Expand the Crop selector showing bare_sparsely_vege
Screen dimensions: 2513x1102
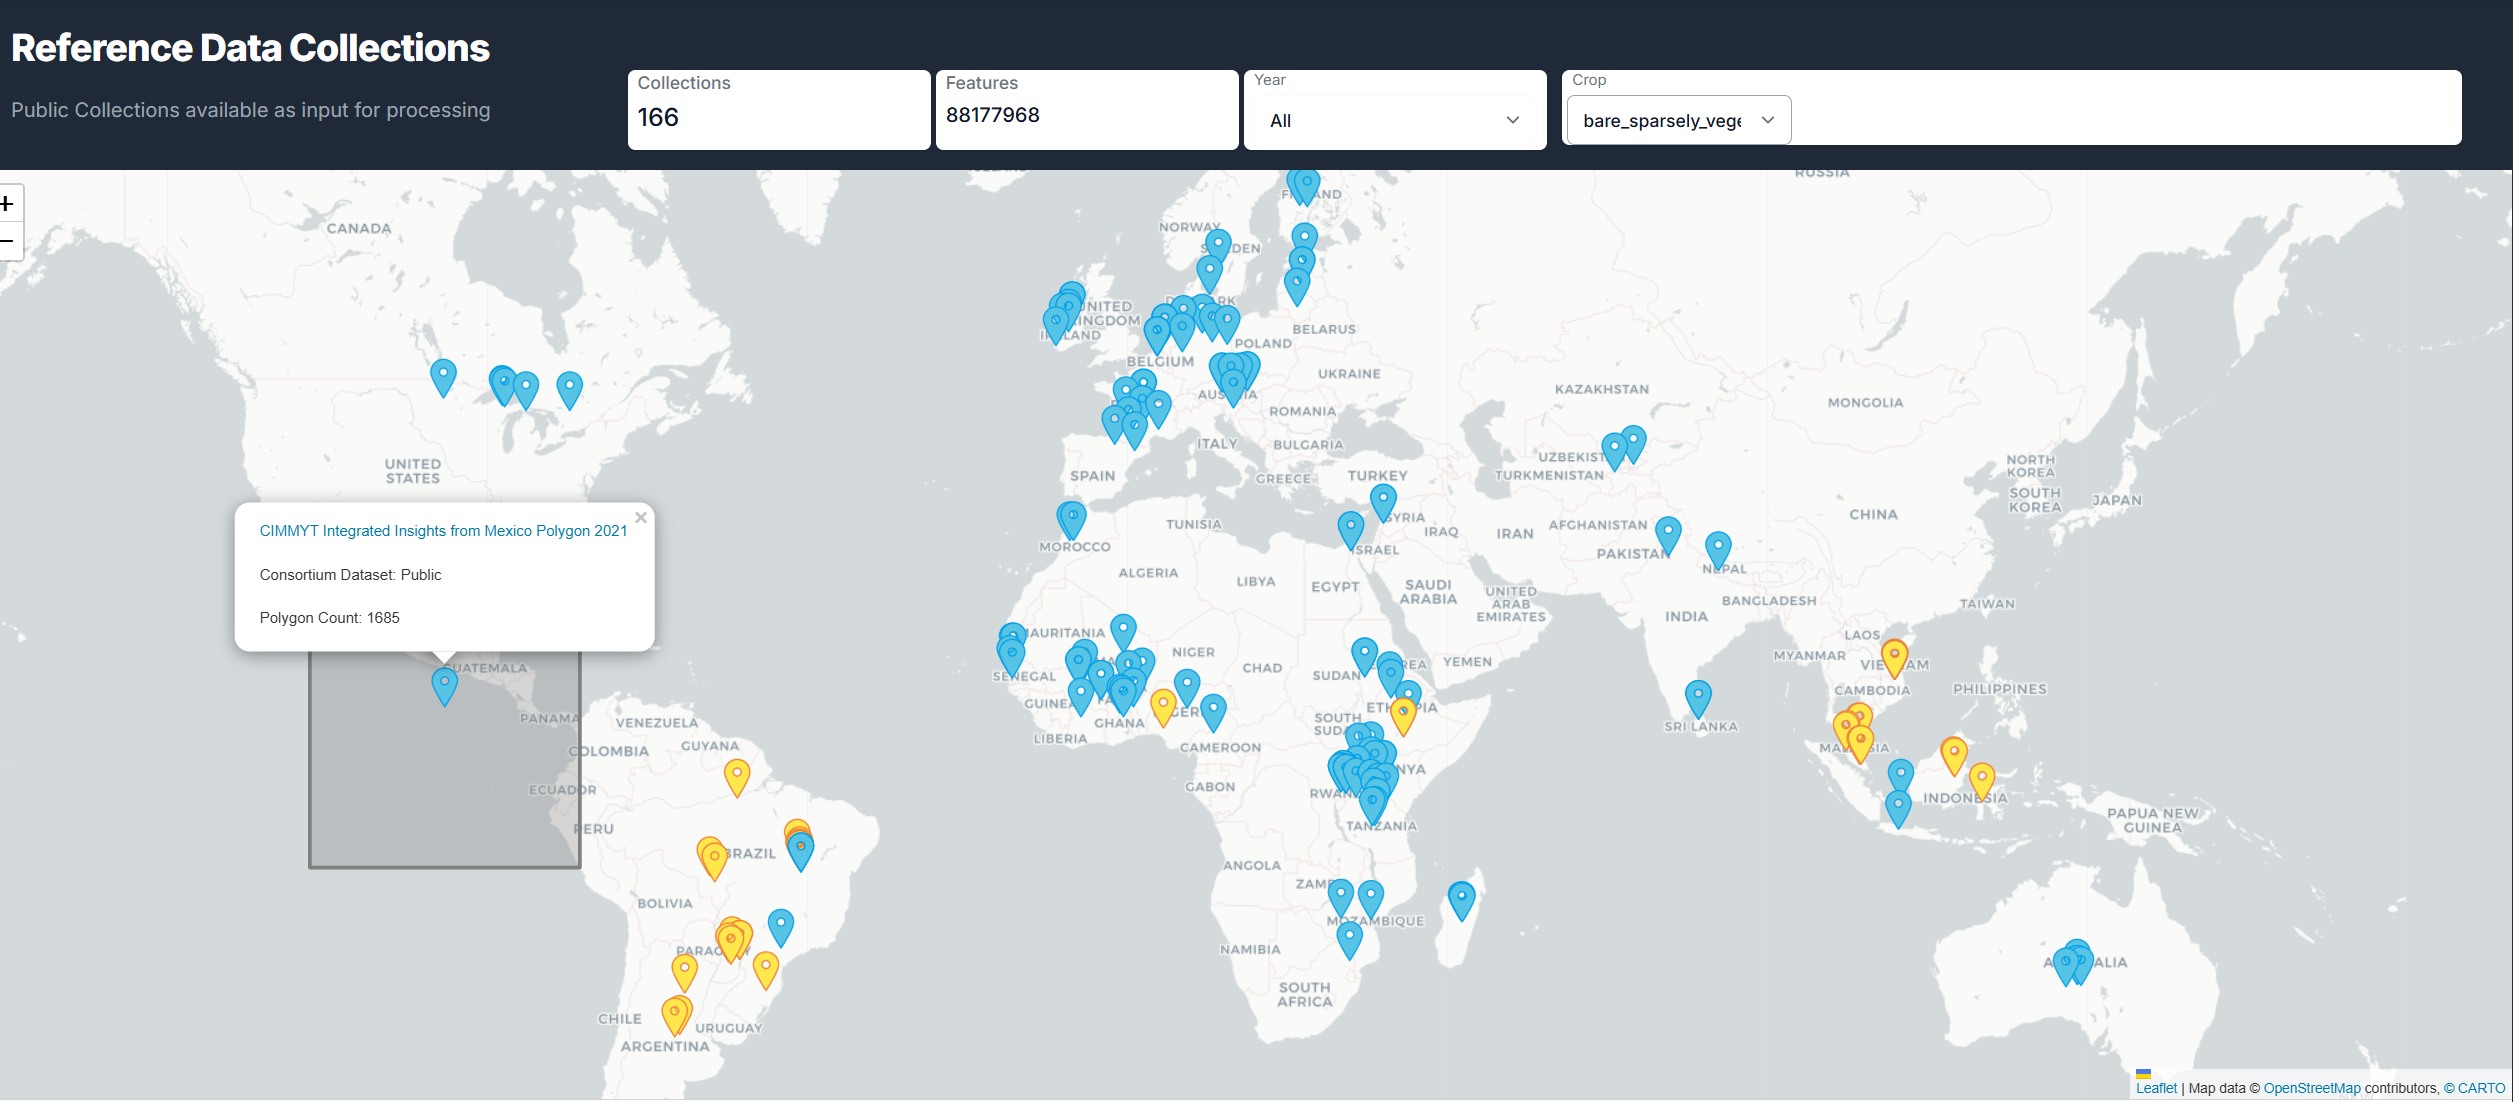click(x=1679, y=120)
